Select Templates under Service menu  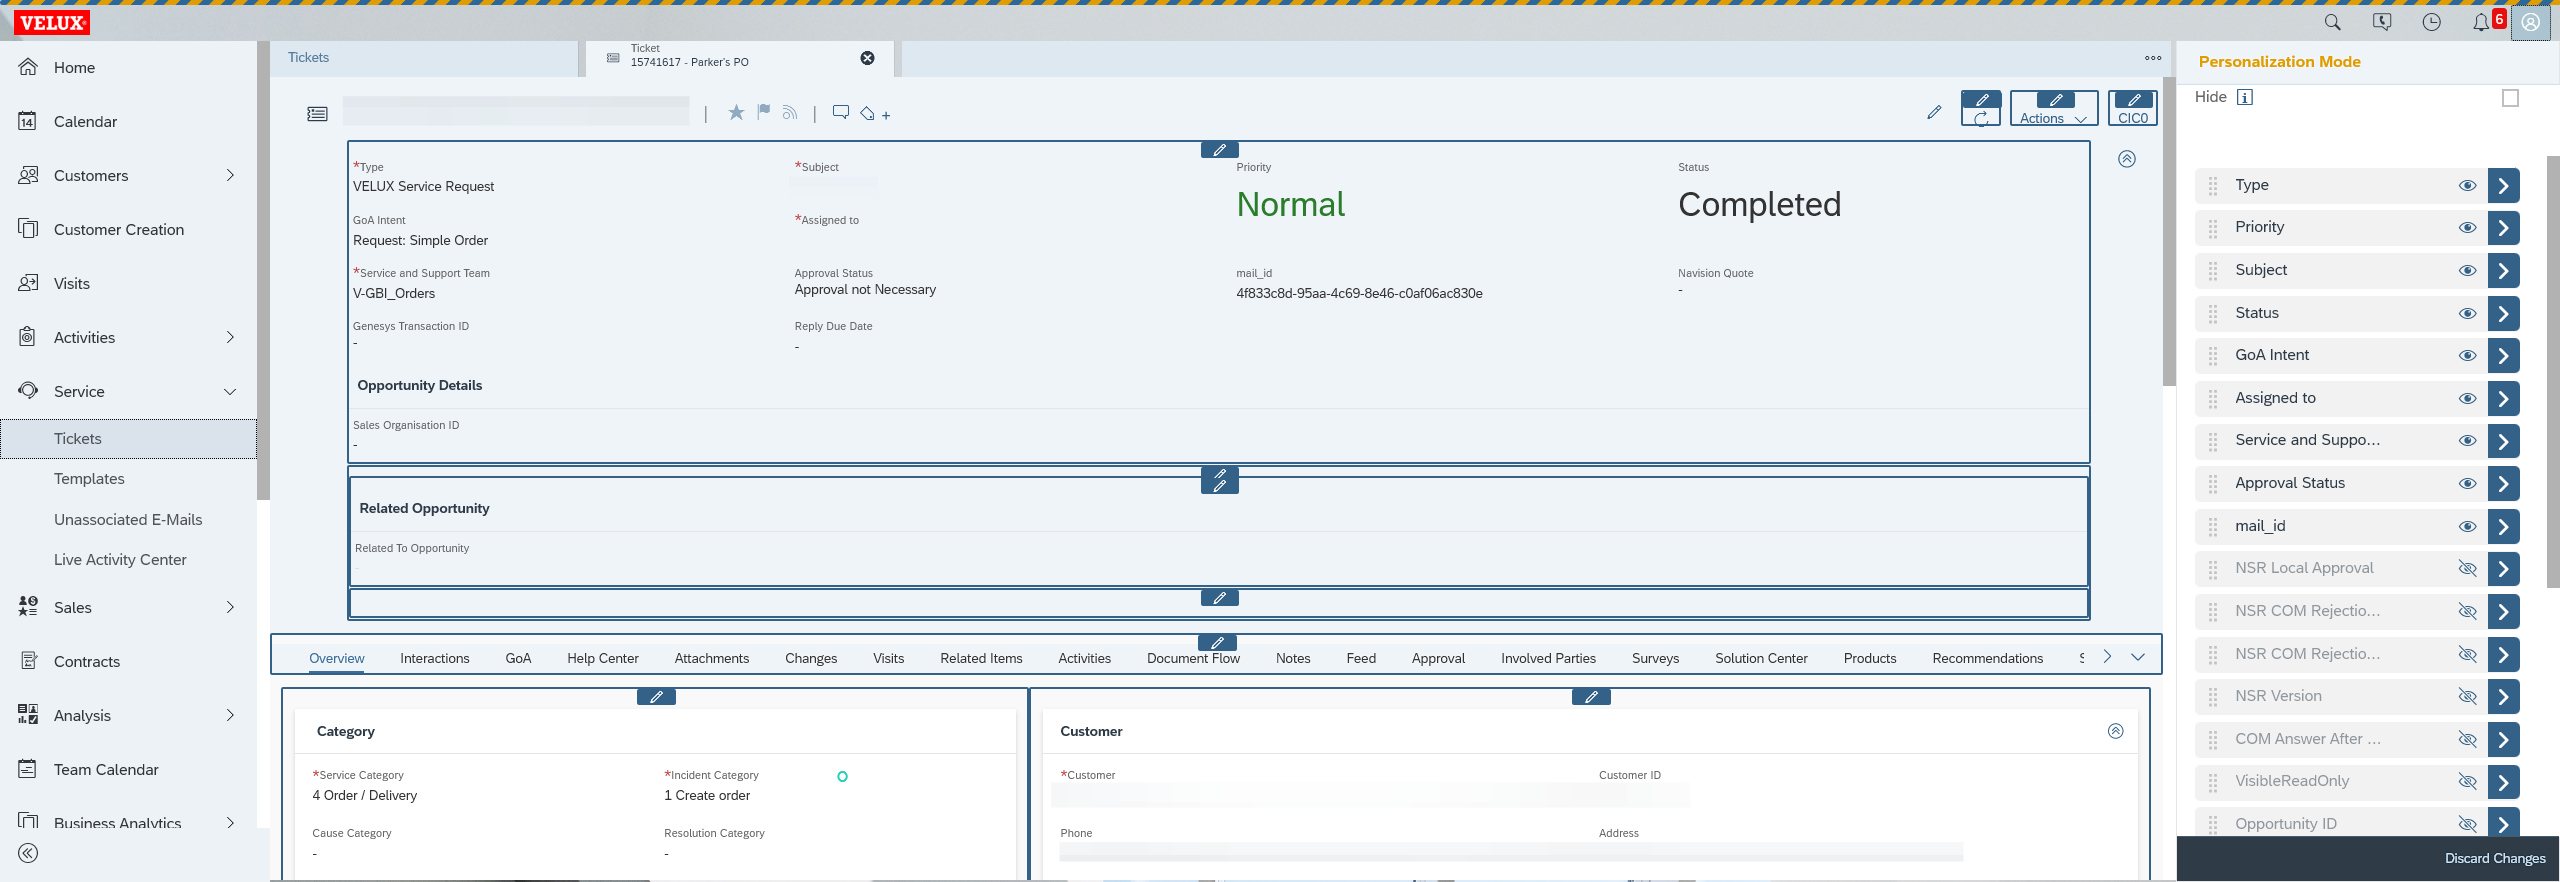89,479
